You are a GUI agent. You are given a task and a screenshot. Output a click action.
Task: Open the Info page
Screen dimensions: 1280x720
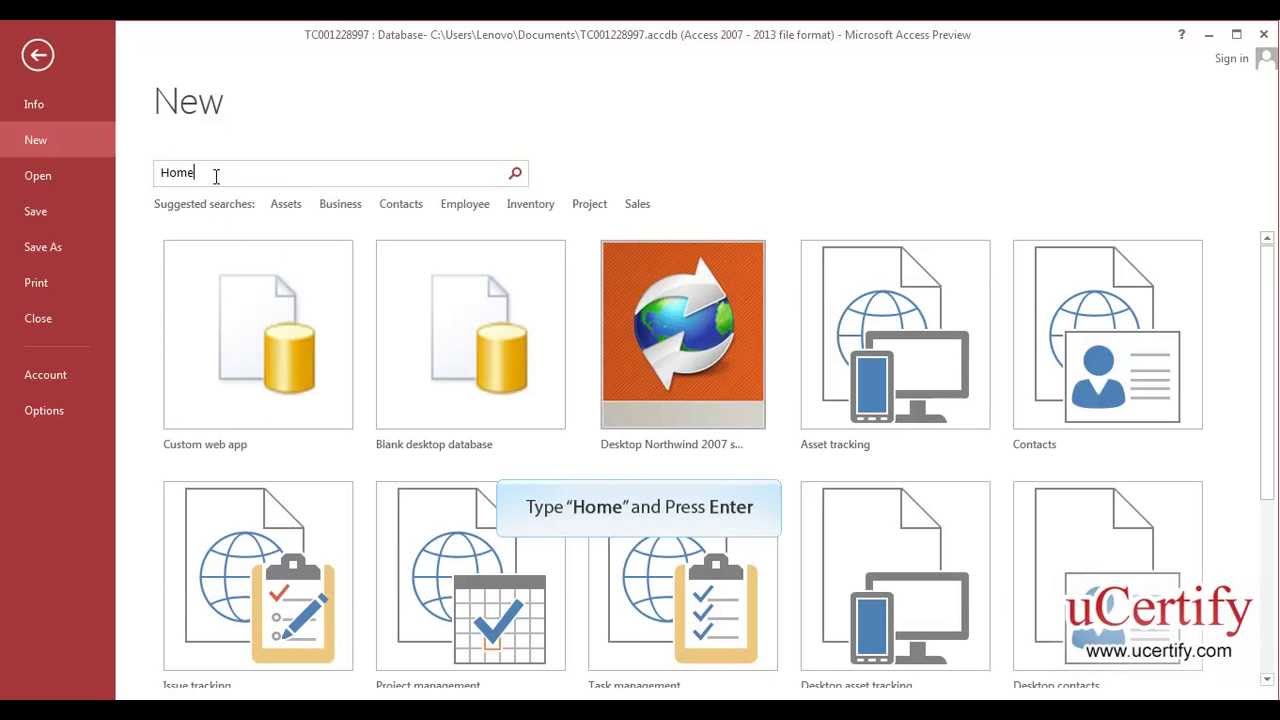point(57,104)
